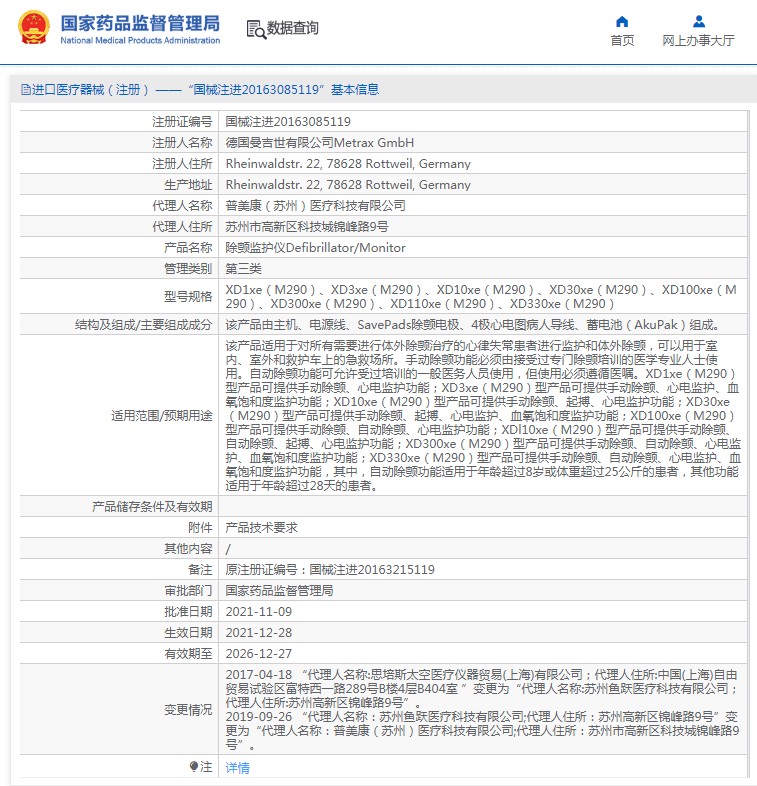This screenshot has width=757, height=786.
Task: Select expiry date 2026-12-27
Action: (x=259, y=654)
